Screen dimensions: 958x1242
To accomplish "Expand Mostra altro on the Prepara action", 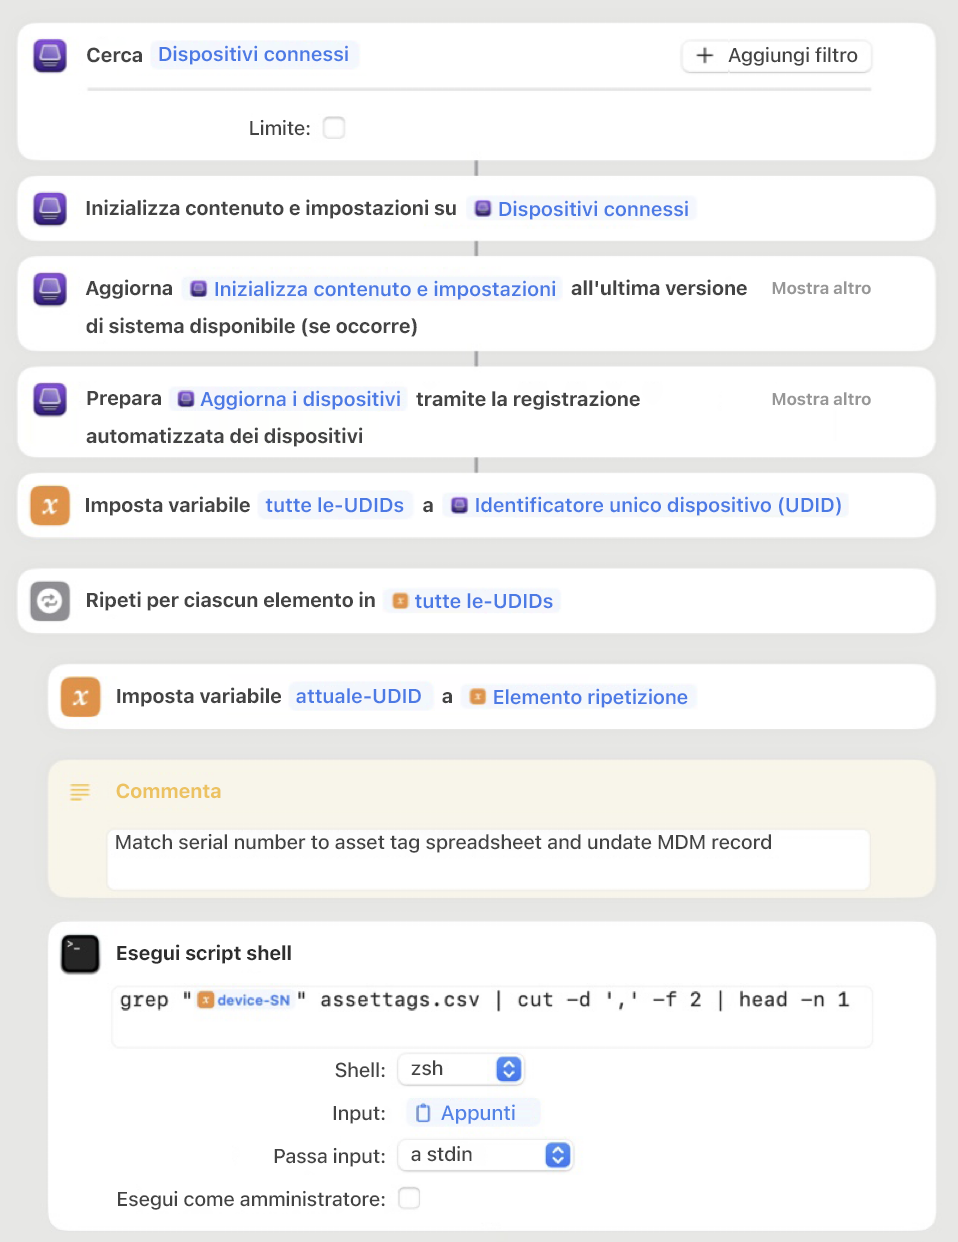I will point(820,398).
